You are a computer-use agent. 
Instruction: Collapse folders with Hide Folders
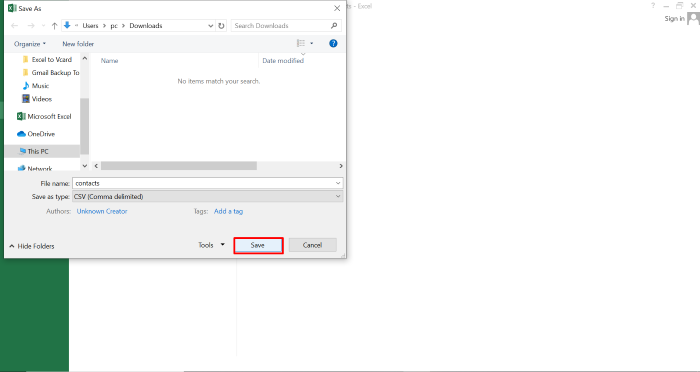32,246
